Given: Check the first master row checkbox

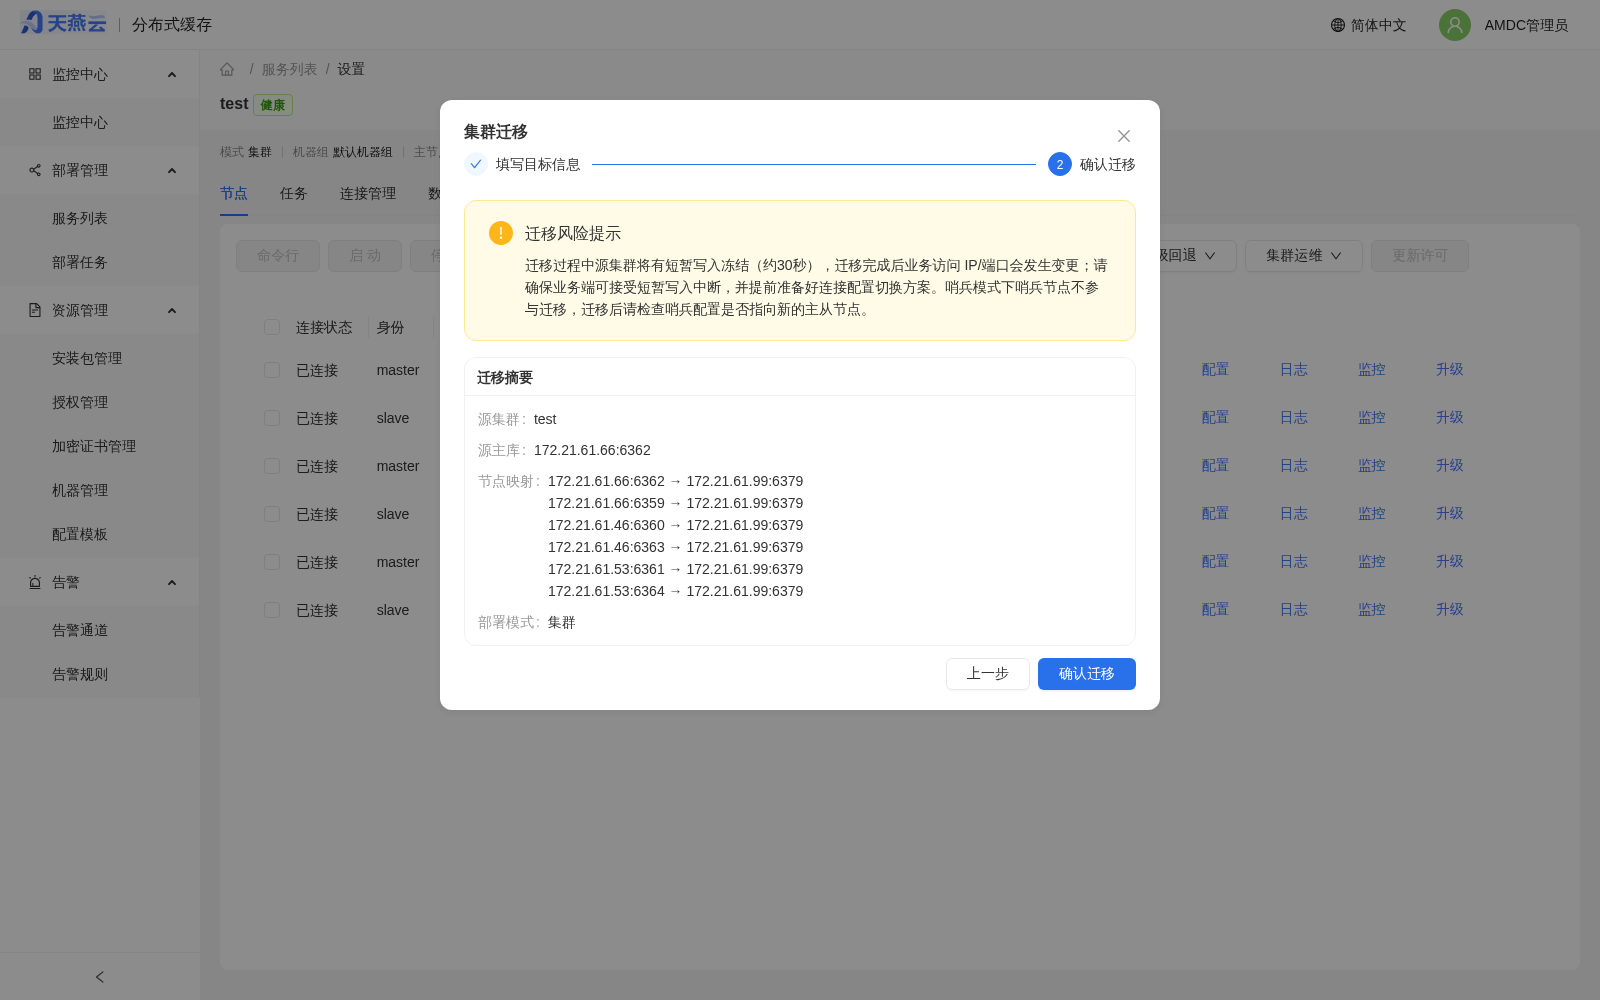Looking at the screenshot, I should coord(272,370).
